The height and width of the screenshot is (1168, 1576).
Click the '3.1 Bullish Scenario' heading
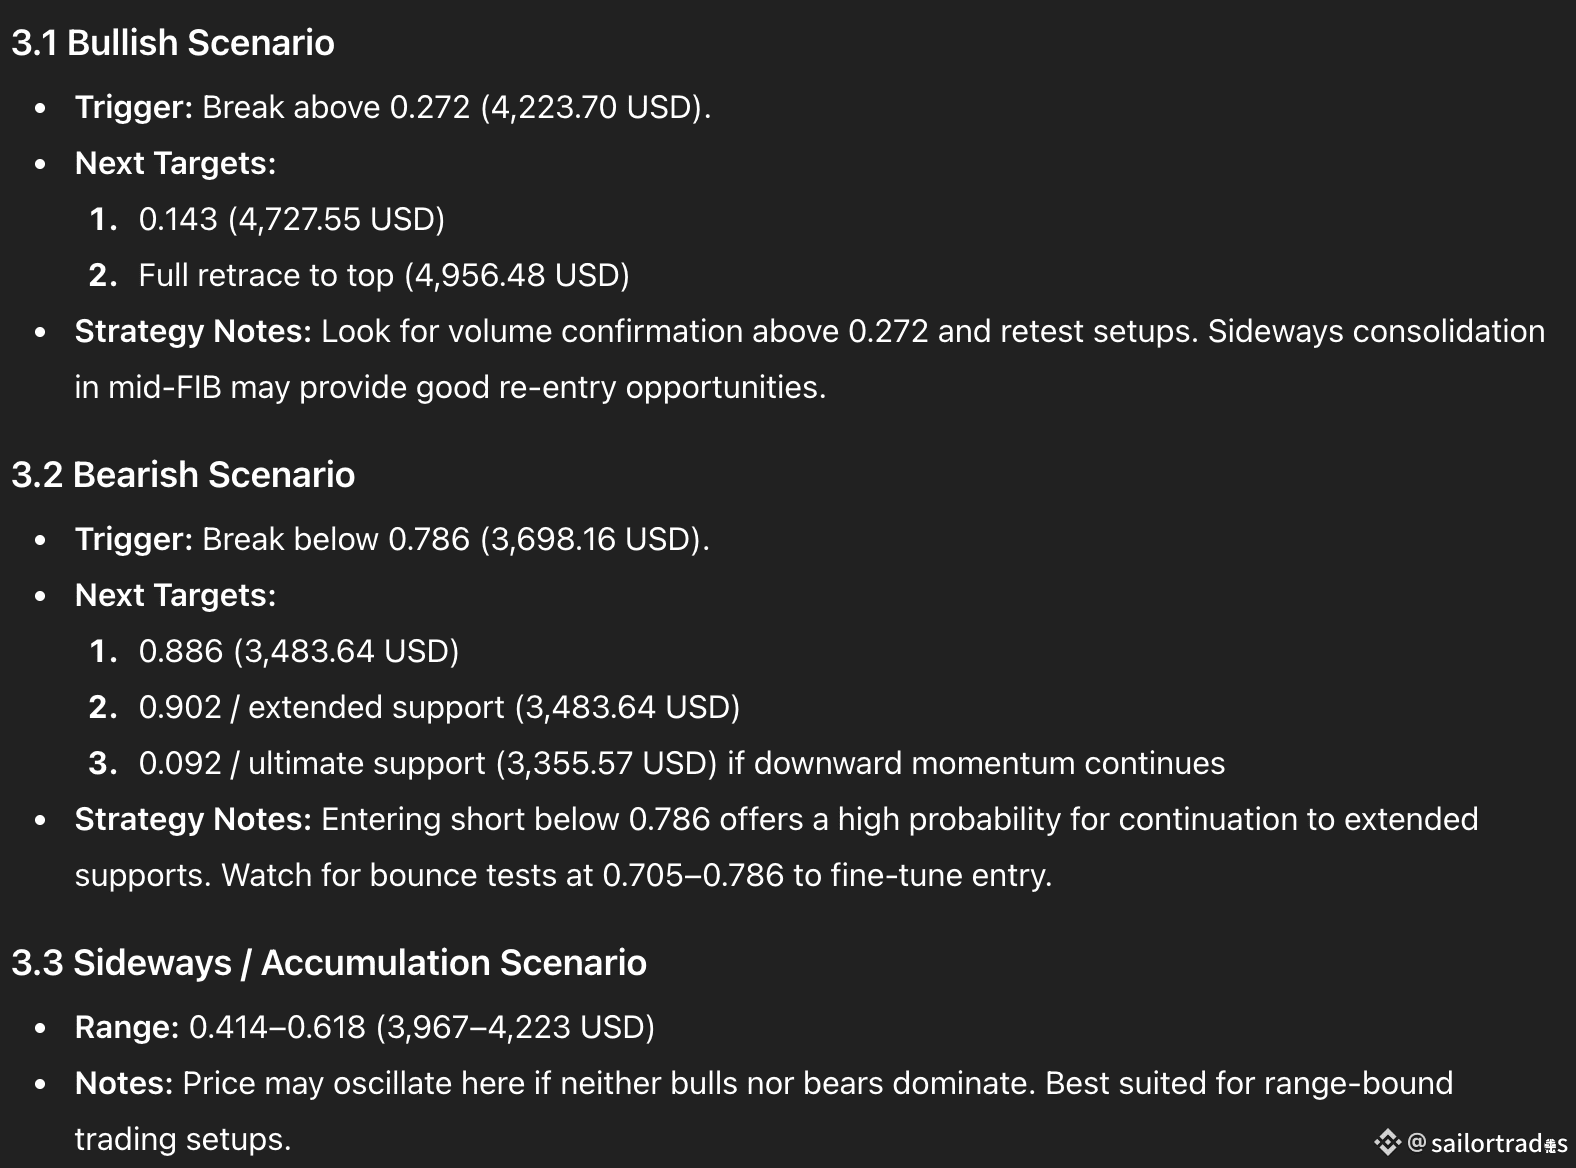point(173,43)
